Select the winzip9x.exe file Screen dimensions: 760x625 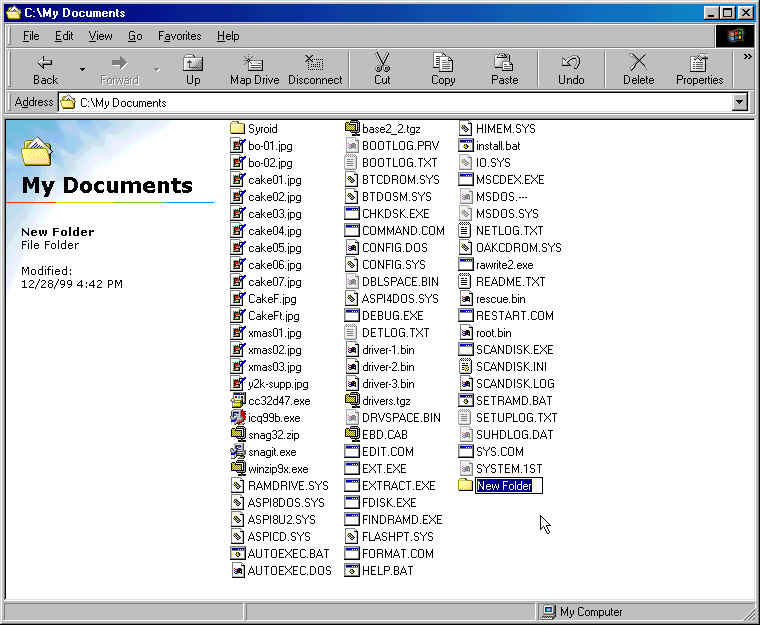277,468
